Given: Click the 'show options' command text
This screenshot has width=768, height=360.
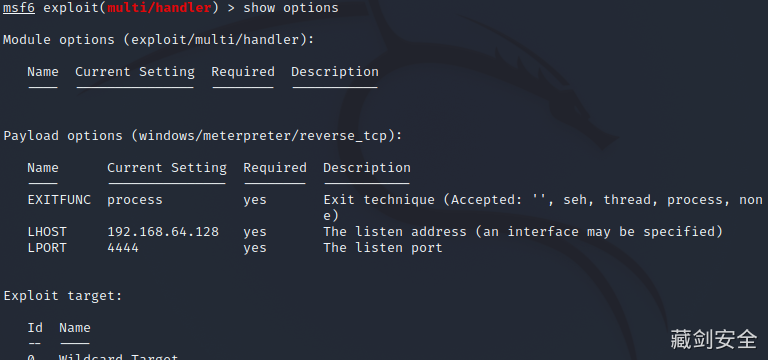Looking at the screenshot, I should click(x=290, y=8).
